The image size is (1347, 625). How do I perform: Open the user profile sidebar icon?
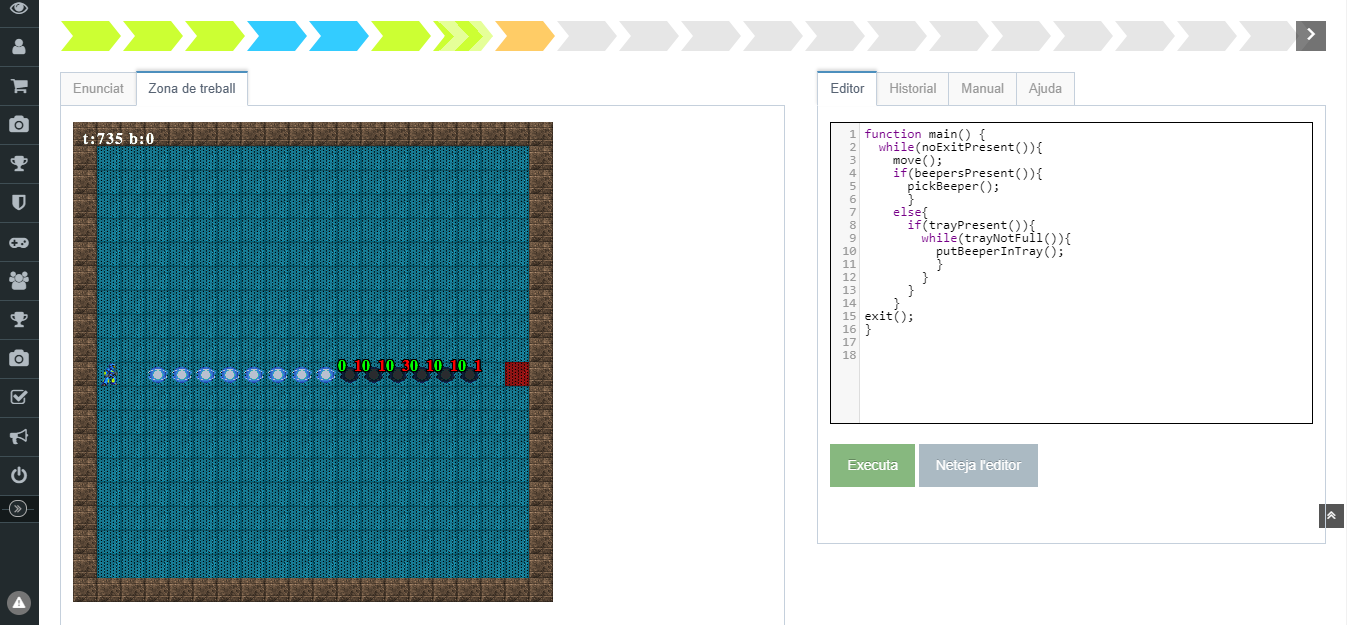tap(18, 46)
